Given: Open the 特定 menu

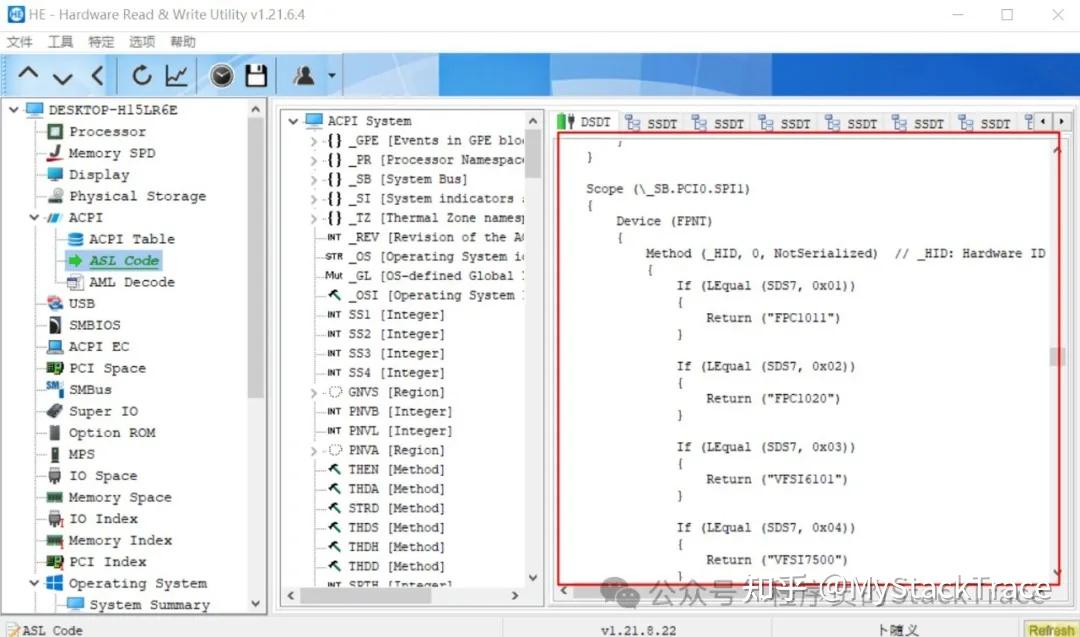Looking at the screenshot, I should (101, 42).
